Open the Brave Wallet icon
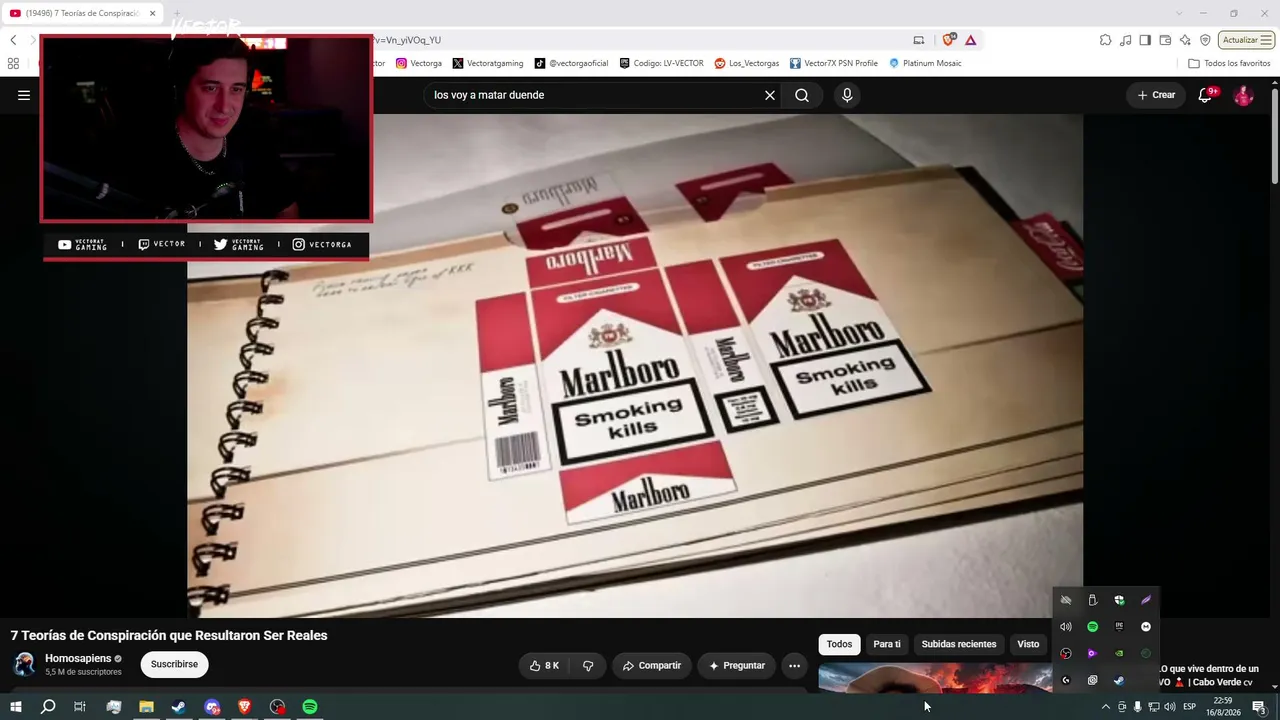1280x720 pixels. (1166, 40)
